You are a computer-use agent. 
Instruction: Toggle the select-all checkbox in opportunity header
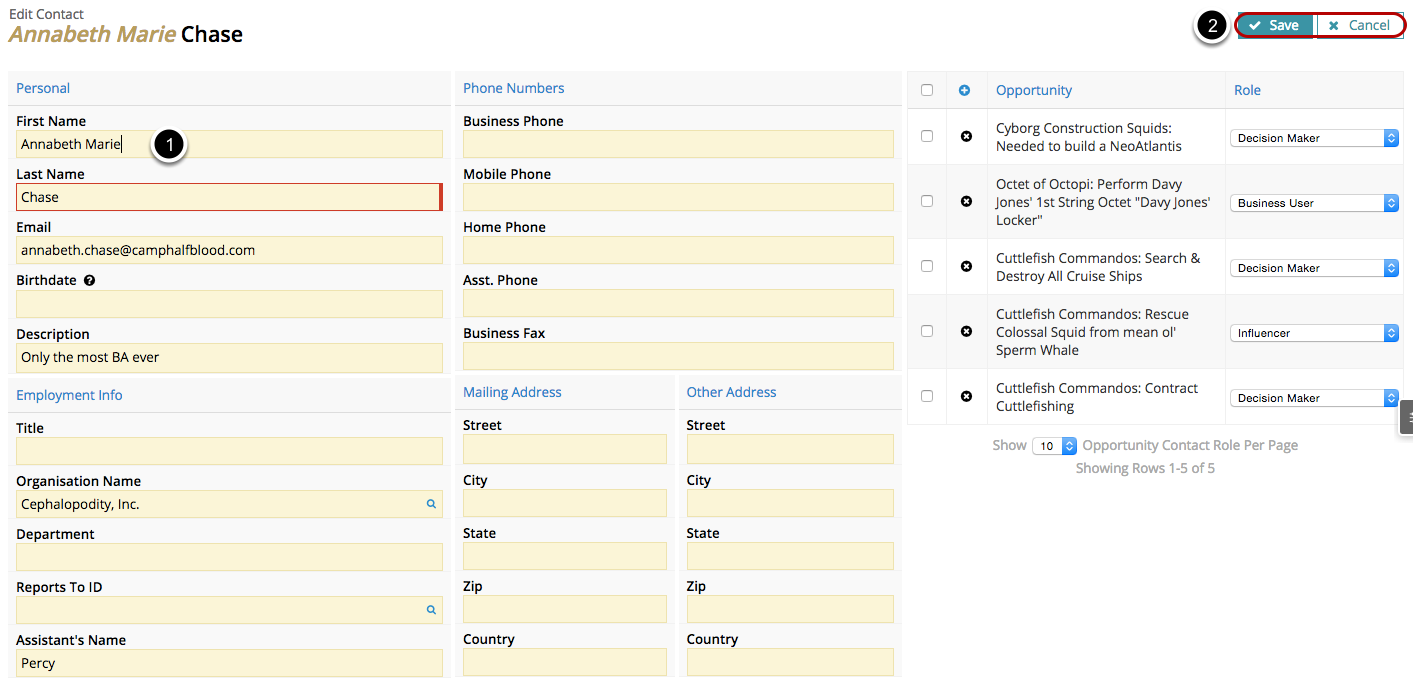pyautogui.click(x=927, y=90)
